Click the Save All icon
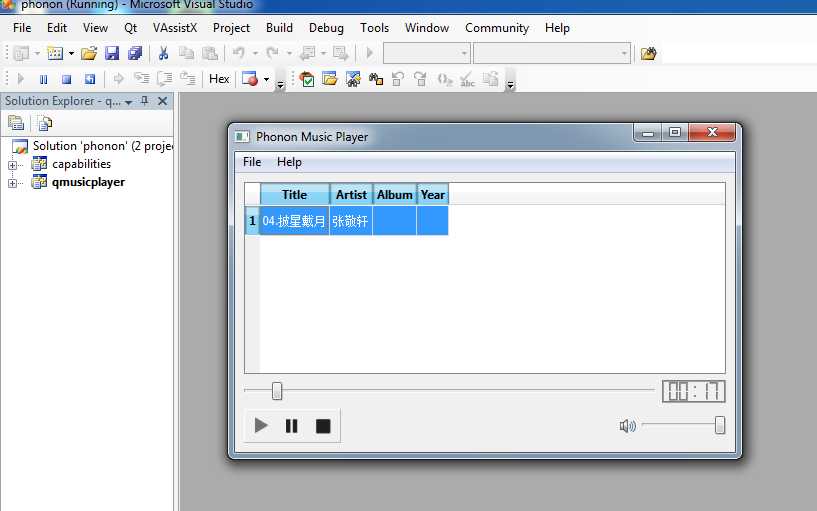This screenshot has height=511, width=817. tap(135, 53)
